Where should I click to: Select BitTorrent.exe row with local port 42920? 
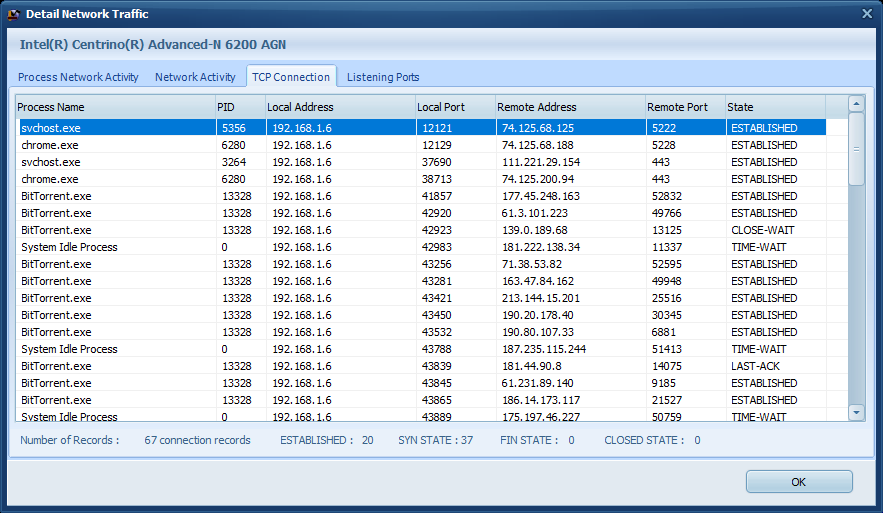[422, 213]
